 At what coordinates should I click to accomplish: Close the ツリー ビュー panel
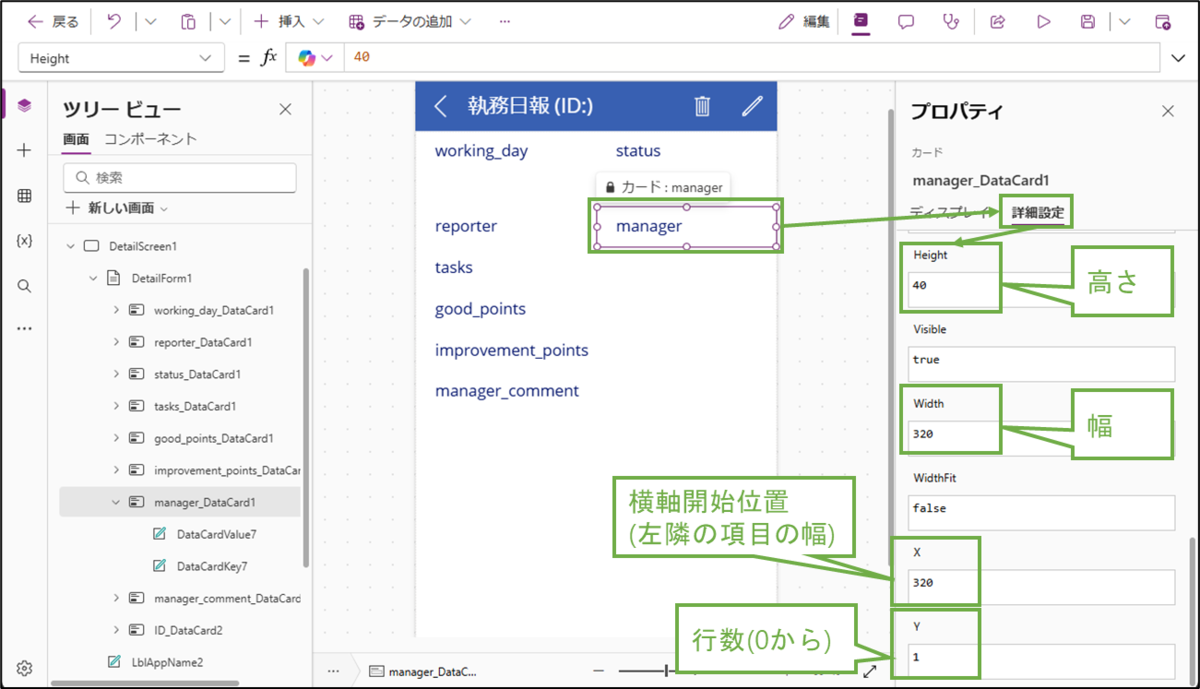285,110
